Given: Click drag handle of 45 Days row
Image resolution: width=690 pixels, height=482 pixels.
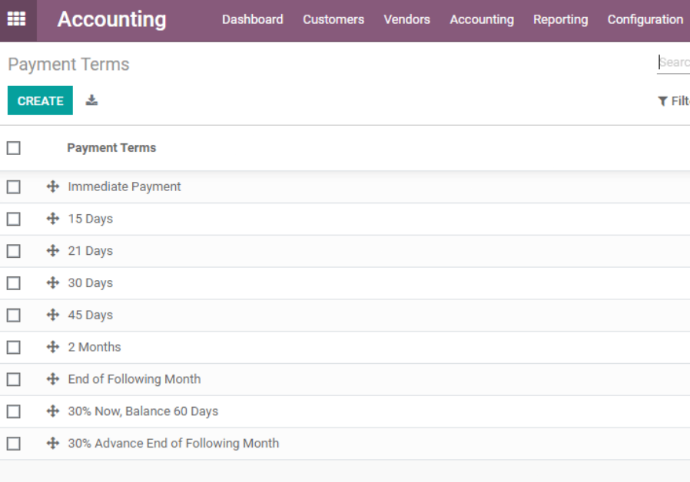Looking at the screenshot, I should (x=53, y=315).
